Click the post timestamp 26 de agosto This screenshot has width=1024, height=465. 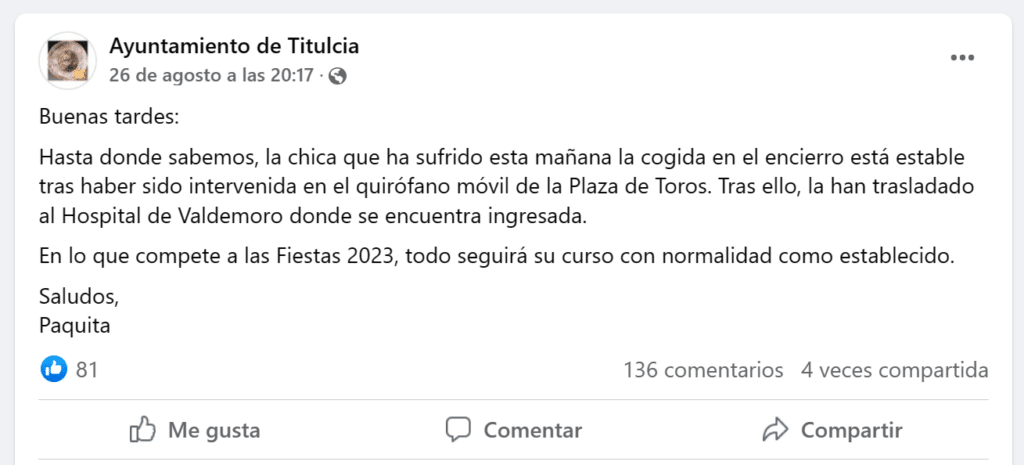pyautogui.click(x=211, y=75)
